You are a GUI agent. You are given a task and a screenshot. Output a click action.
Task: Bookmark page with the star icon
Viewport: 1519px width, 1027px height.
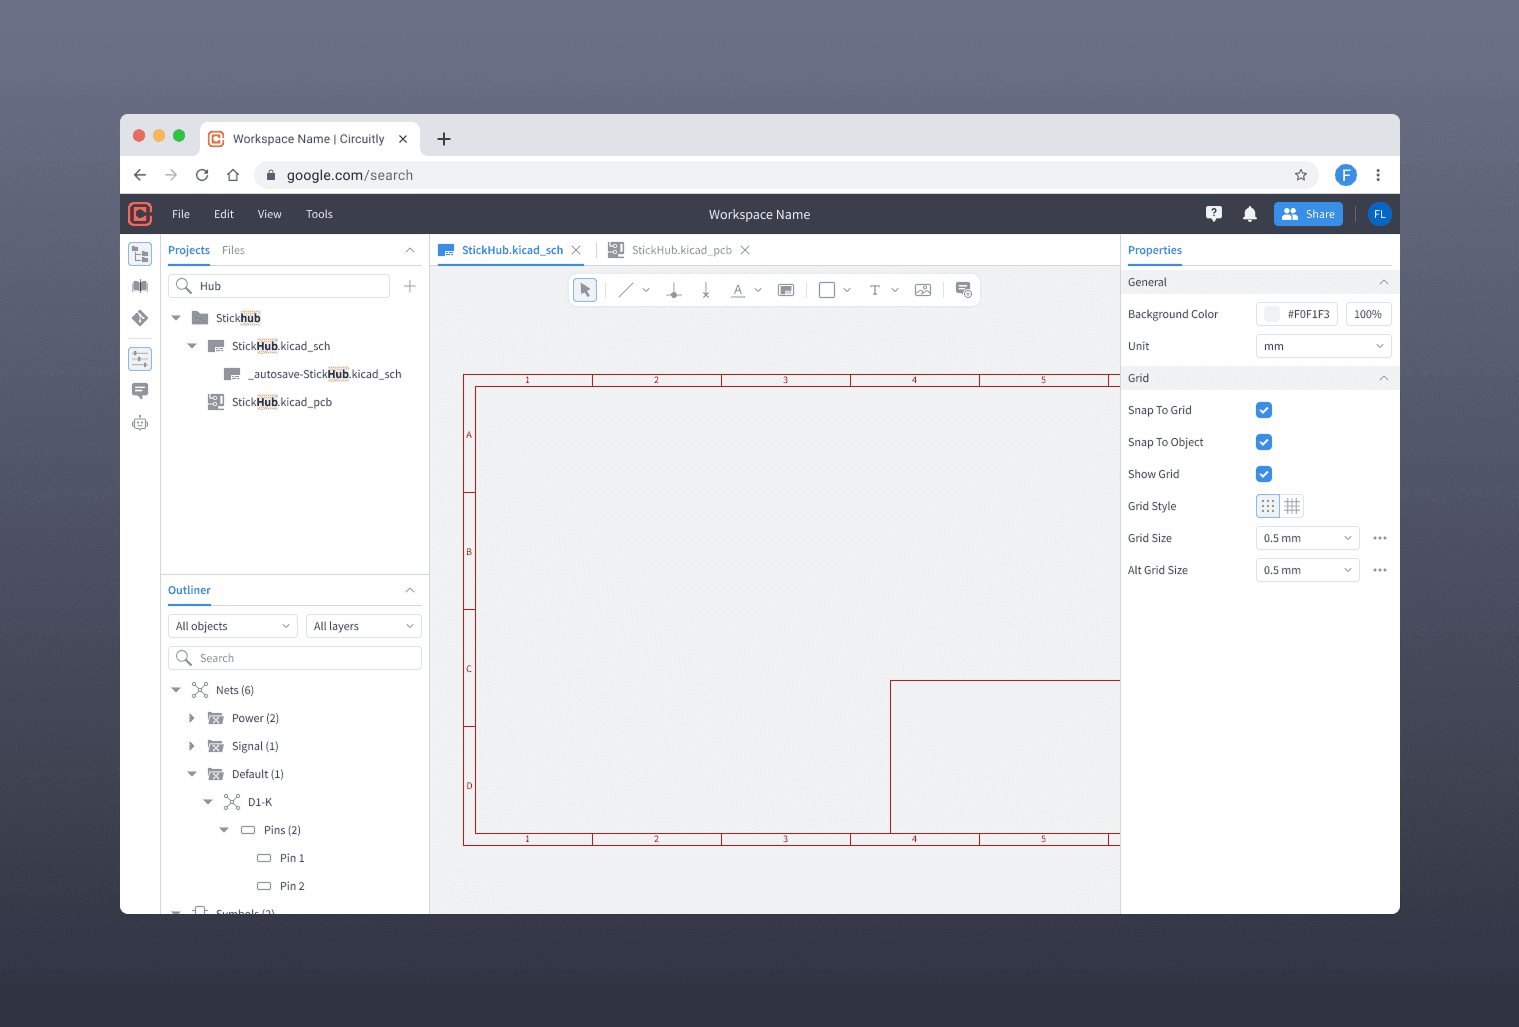[1301, 175]
